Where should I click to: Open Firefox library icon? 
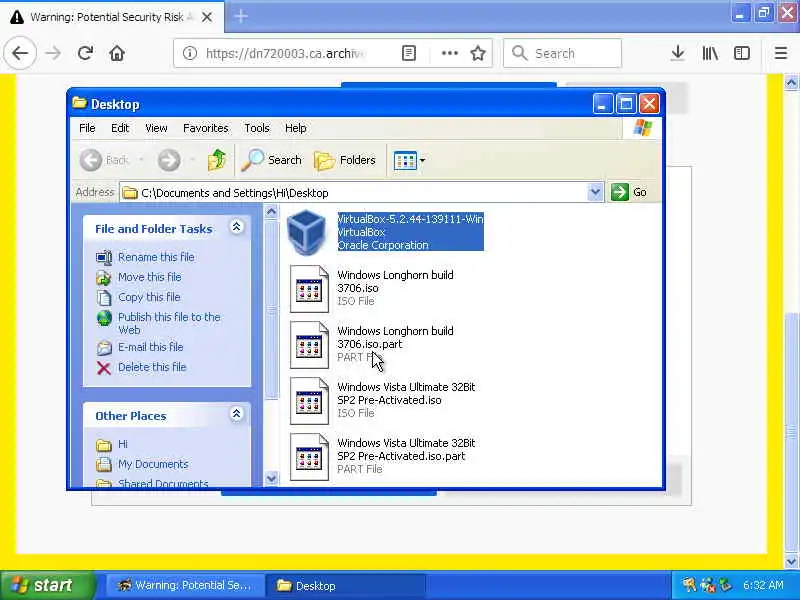710,53
